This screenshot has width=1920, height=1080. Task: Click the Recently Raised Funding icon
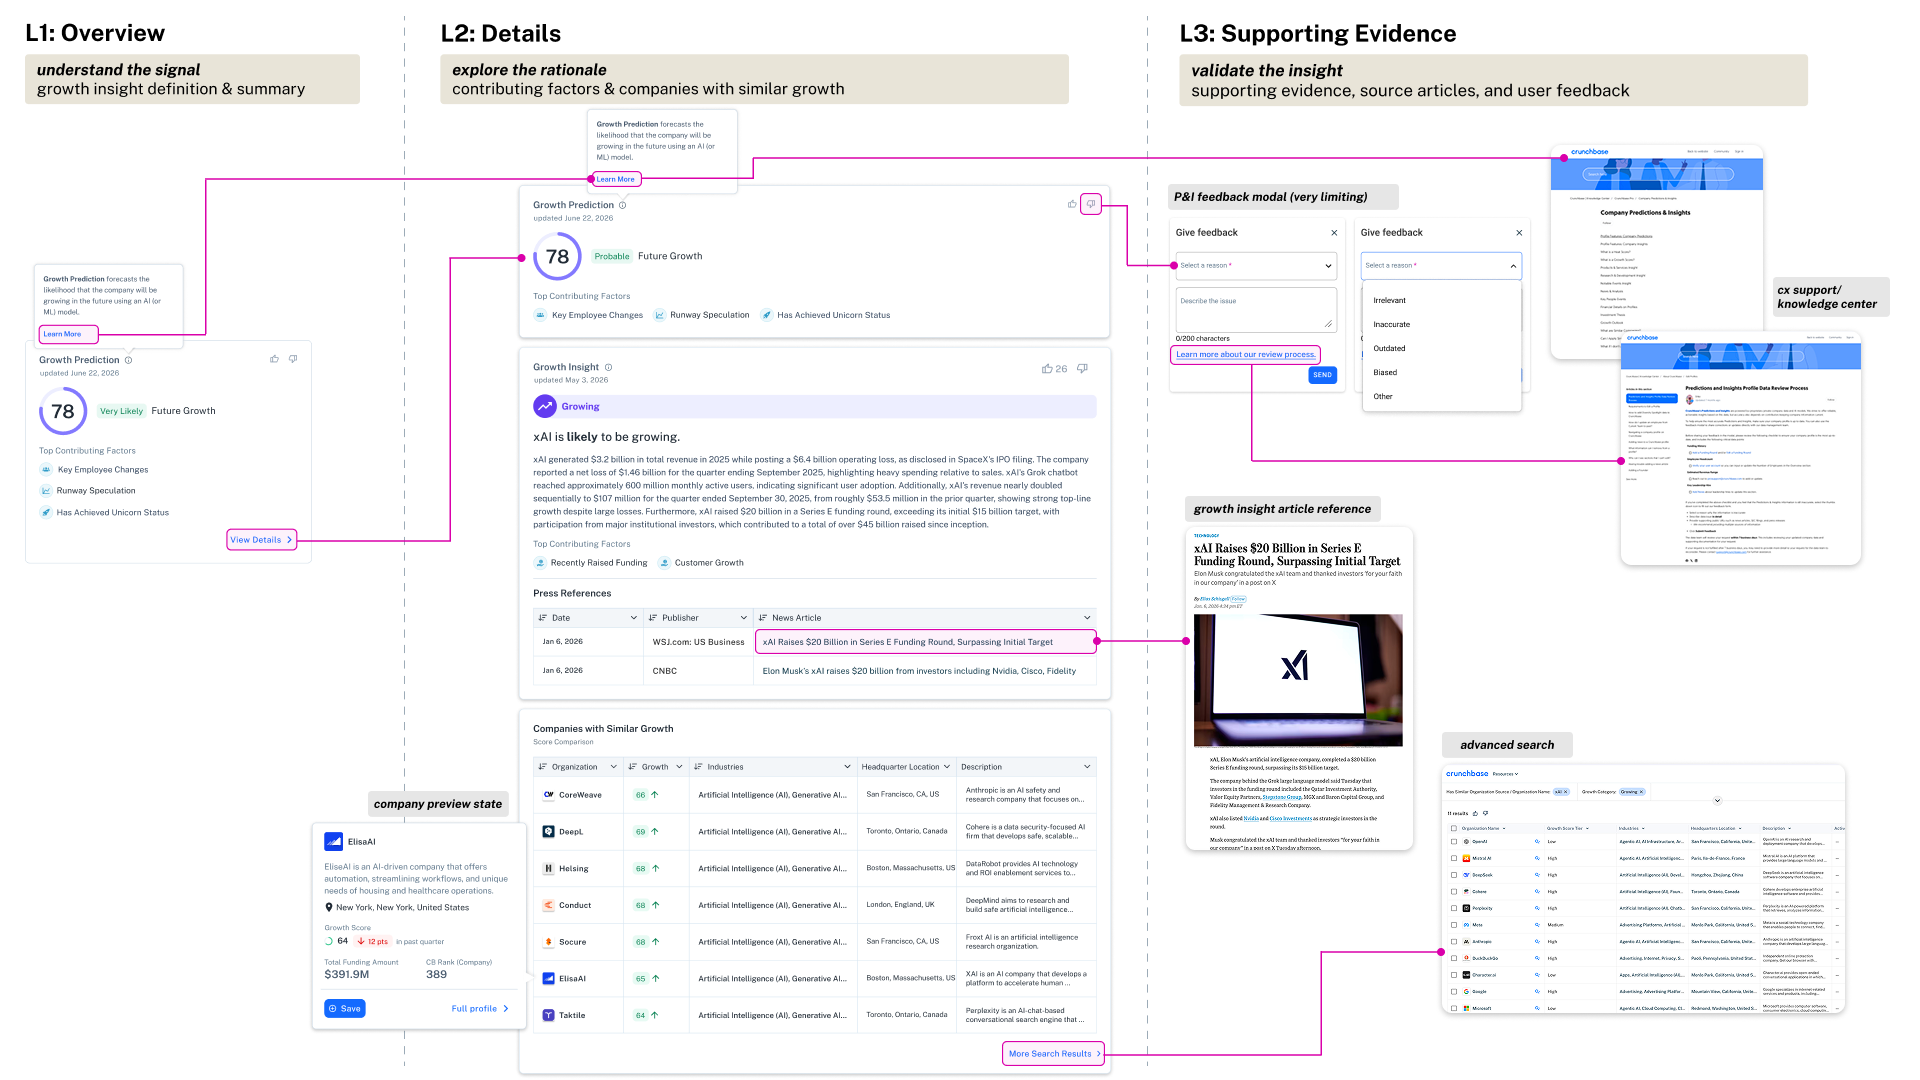pos(540,563)
